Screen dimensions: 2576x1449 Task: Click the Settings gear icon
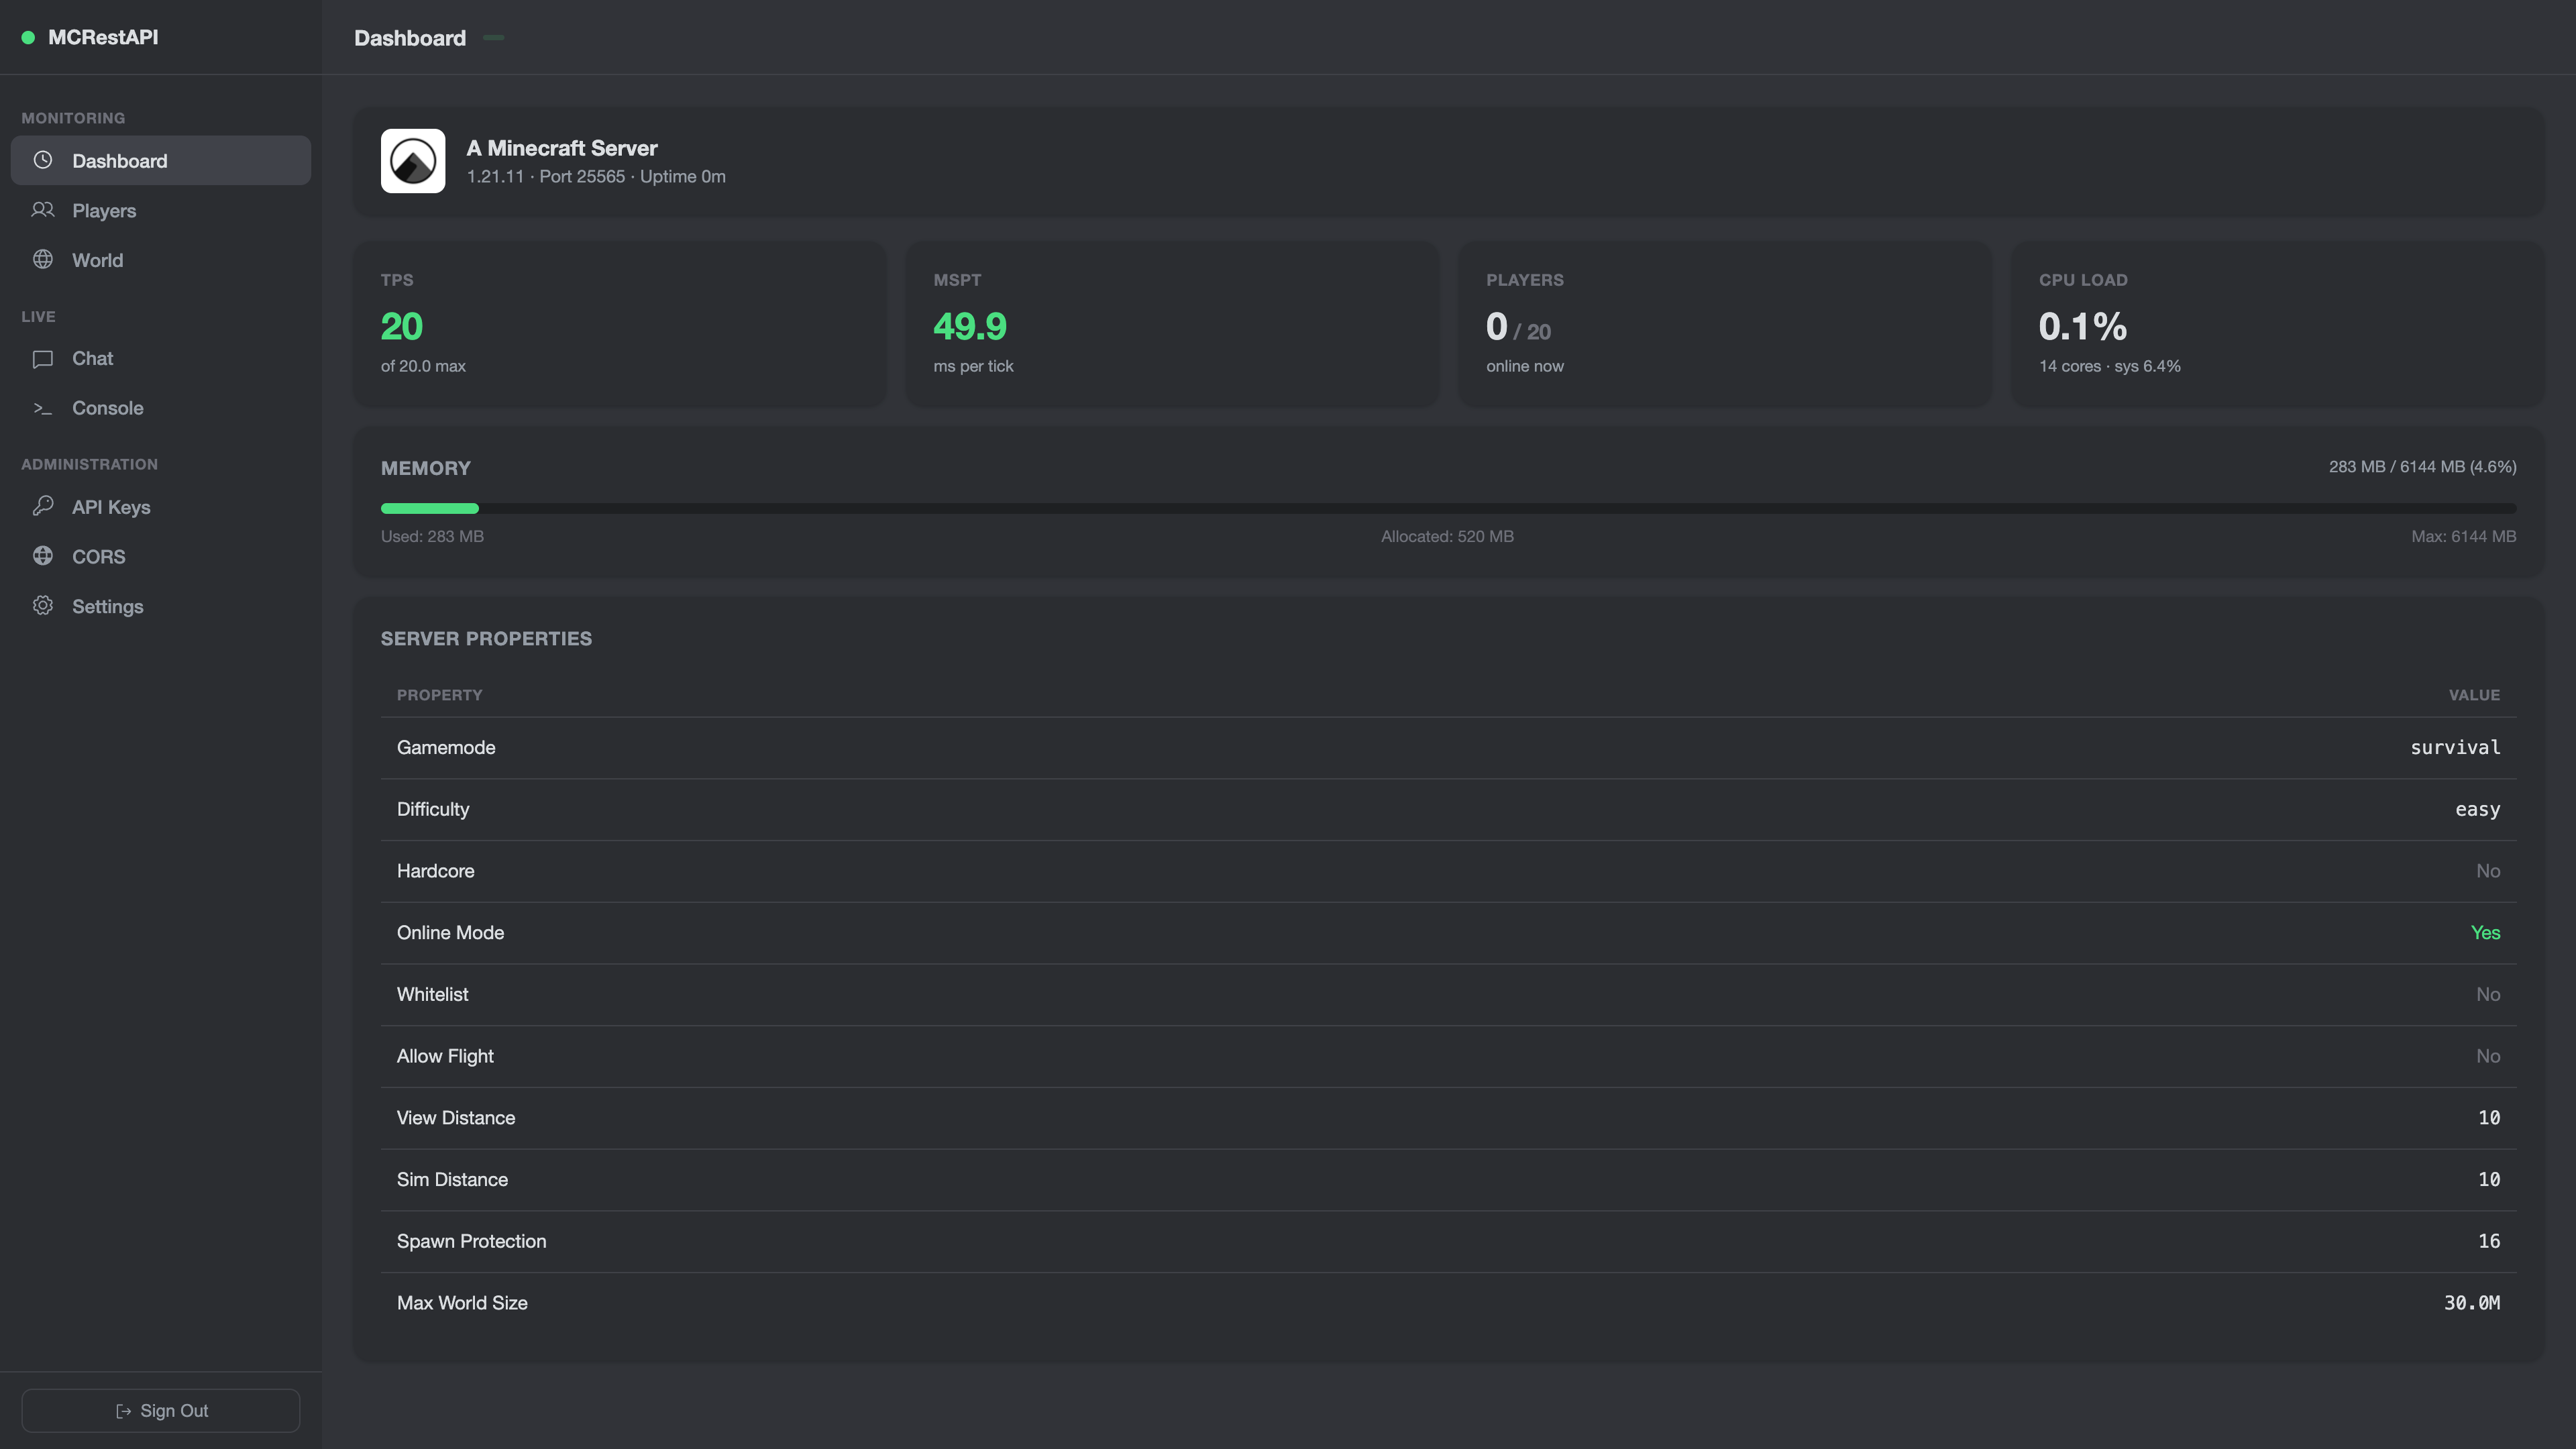(x=43, y=605)
